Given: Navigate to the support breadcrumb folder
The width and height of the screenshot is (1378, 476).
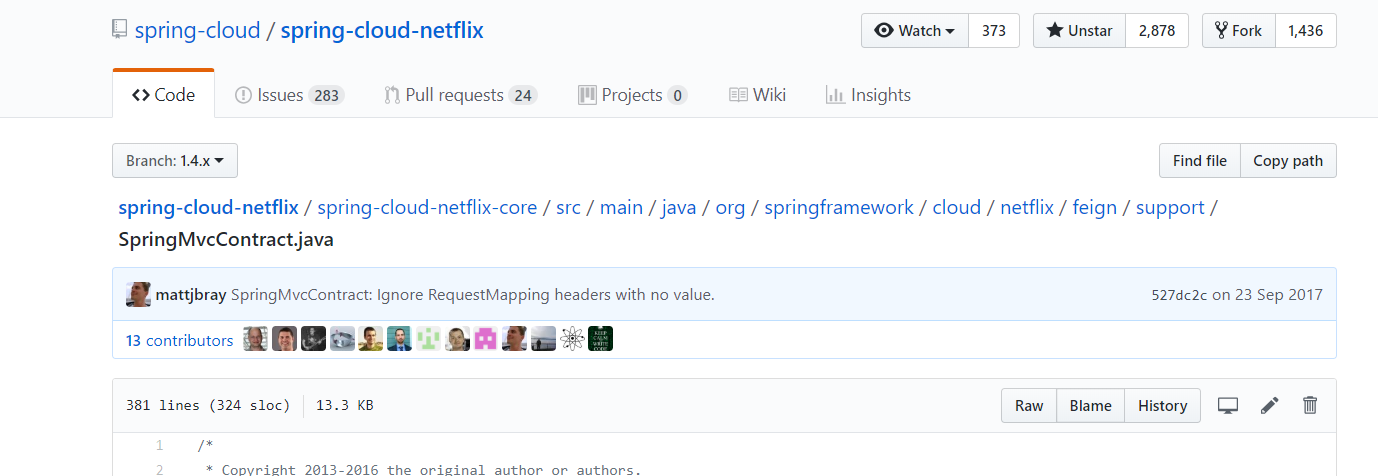Looking at the screenshot, I should coord(1170,208).
